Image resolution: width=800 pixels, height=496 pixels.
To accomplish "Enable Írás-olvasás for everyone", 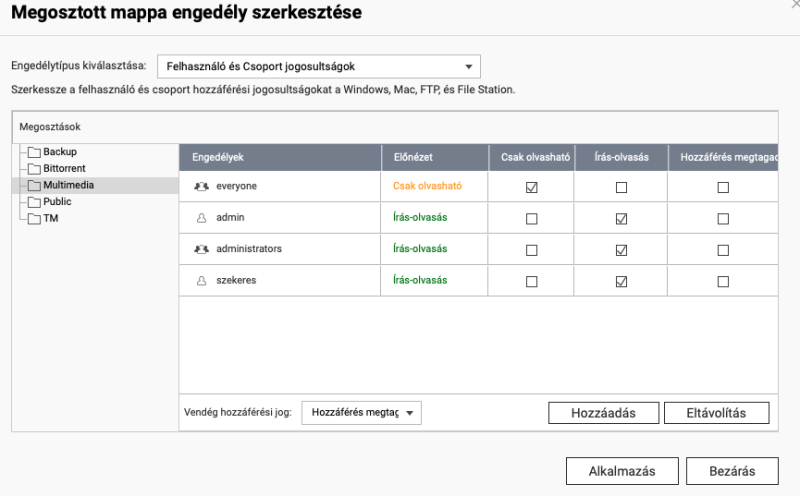I will click(621, 187).
